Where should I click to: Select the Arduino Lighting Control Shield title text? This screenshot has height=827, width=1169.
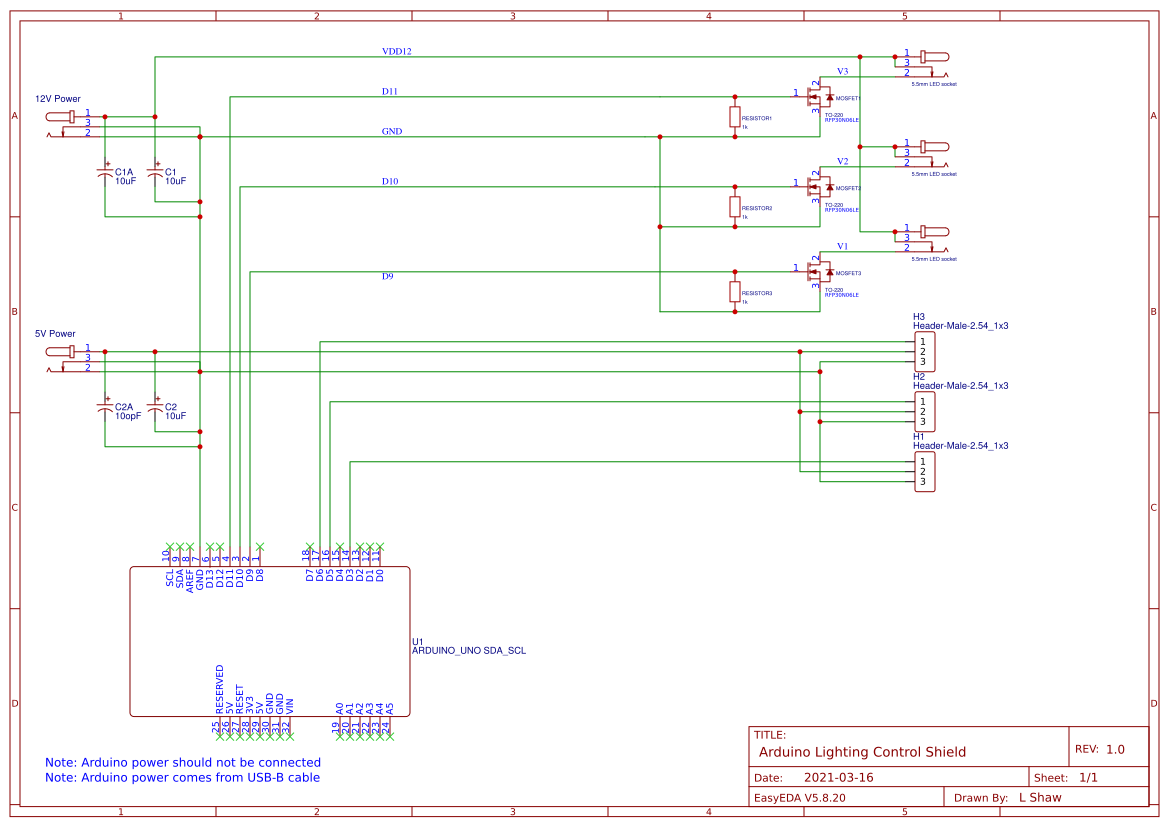point(862,752)
